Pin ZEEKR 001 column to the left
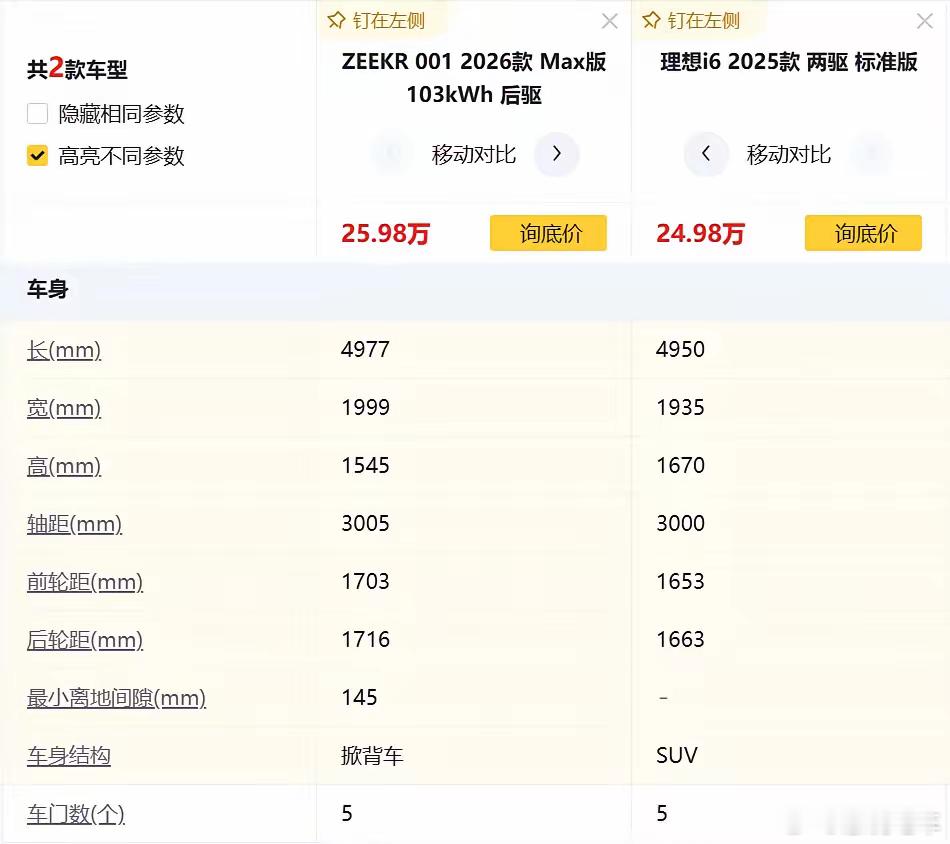Image resolution: width=950 pixels, height=844 pixels. (376, 21)
